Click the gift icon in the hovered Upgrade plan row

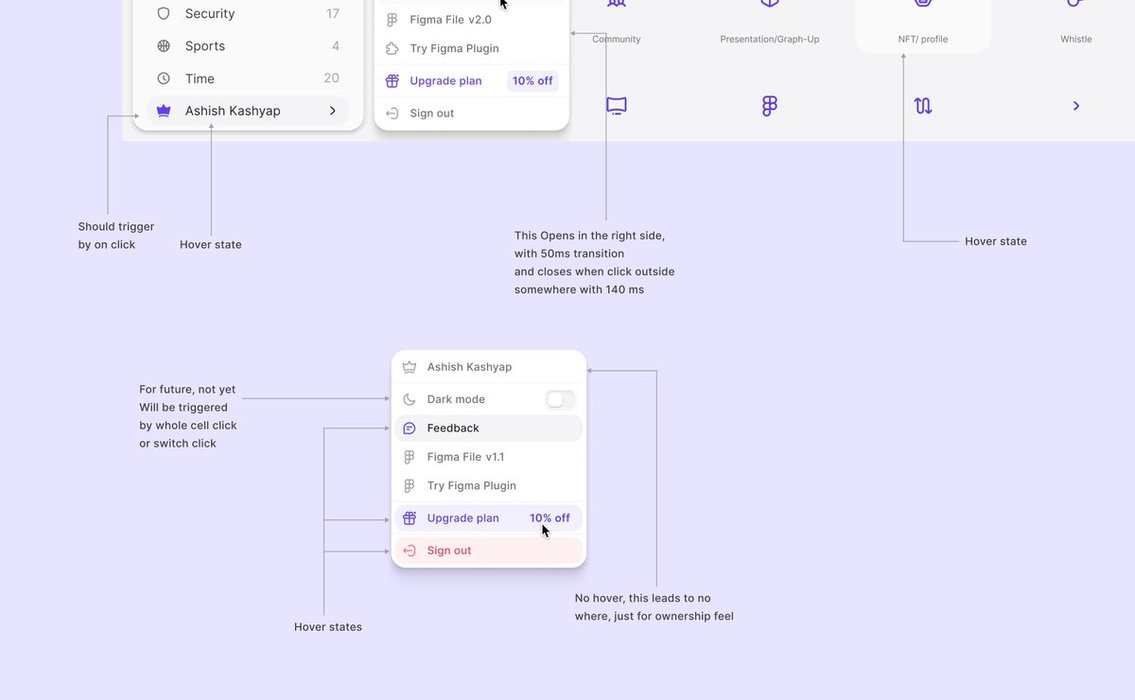(x=409, y=518)
